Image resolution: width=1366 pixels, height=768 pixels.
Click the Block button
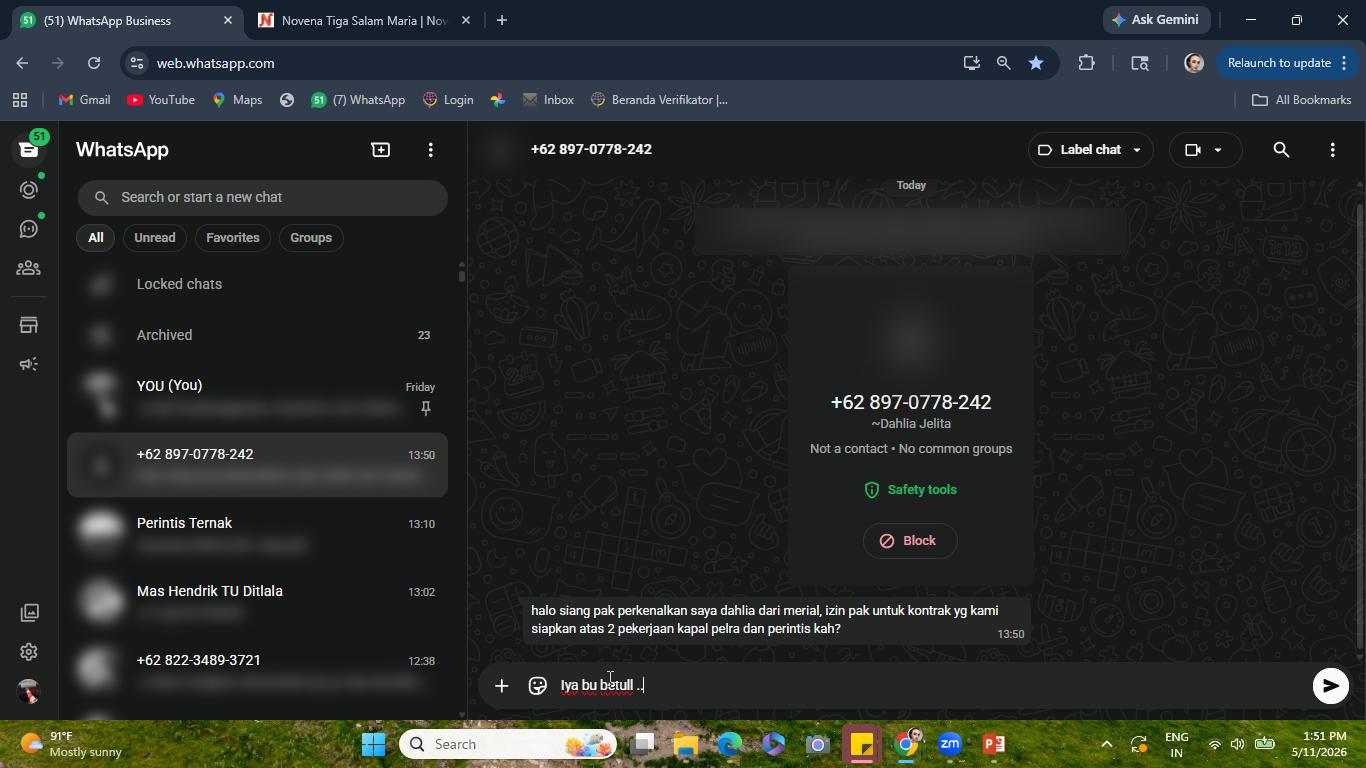(x=910, y=541)
